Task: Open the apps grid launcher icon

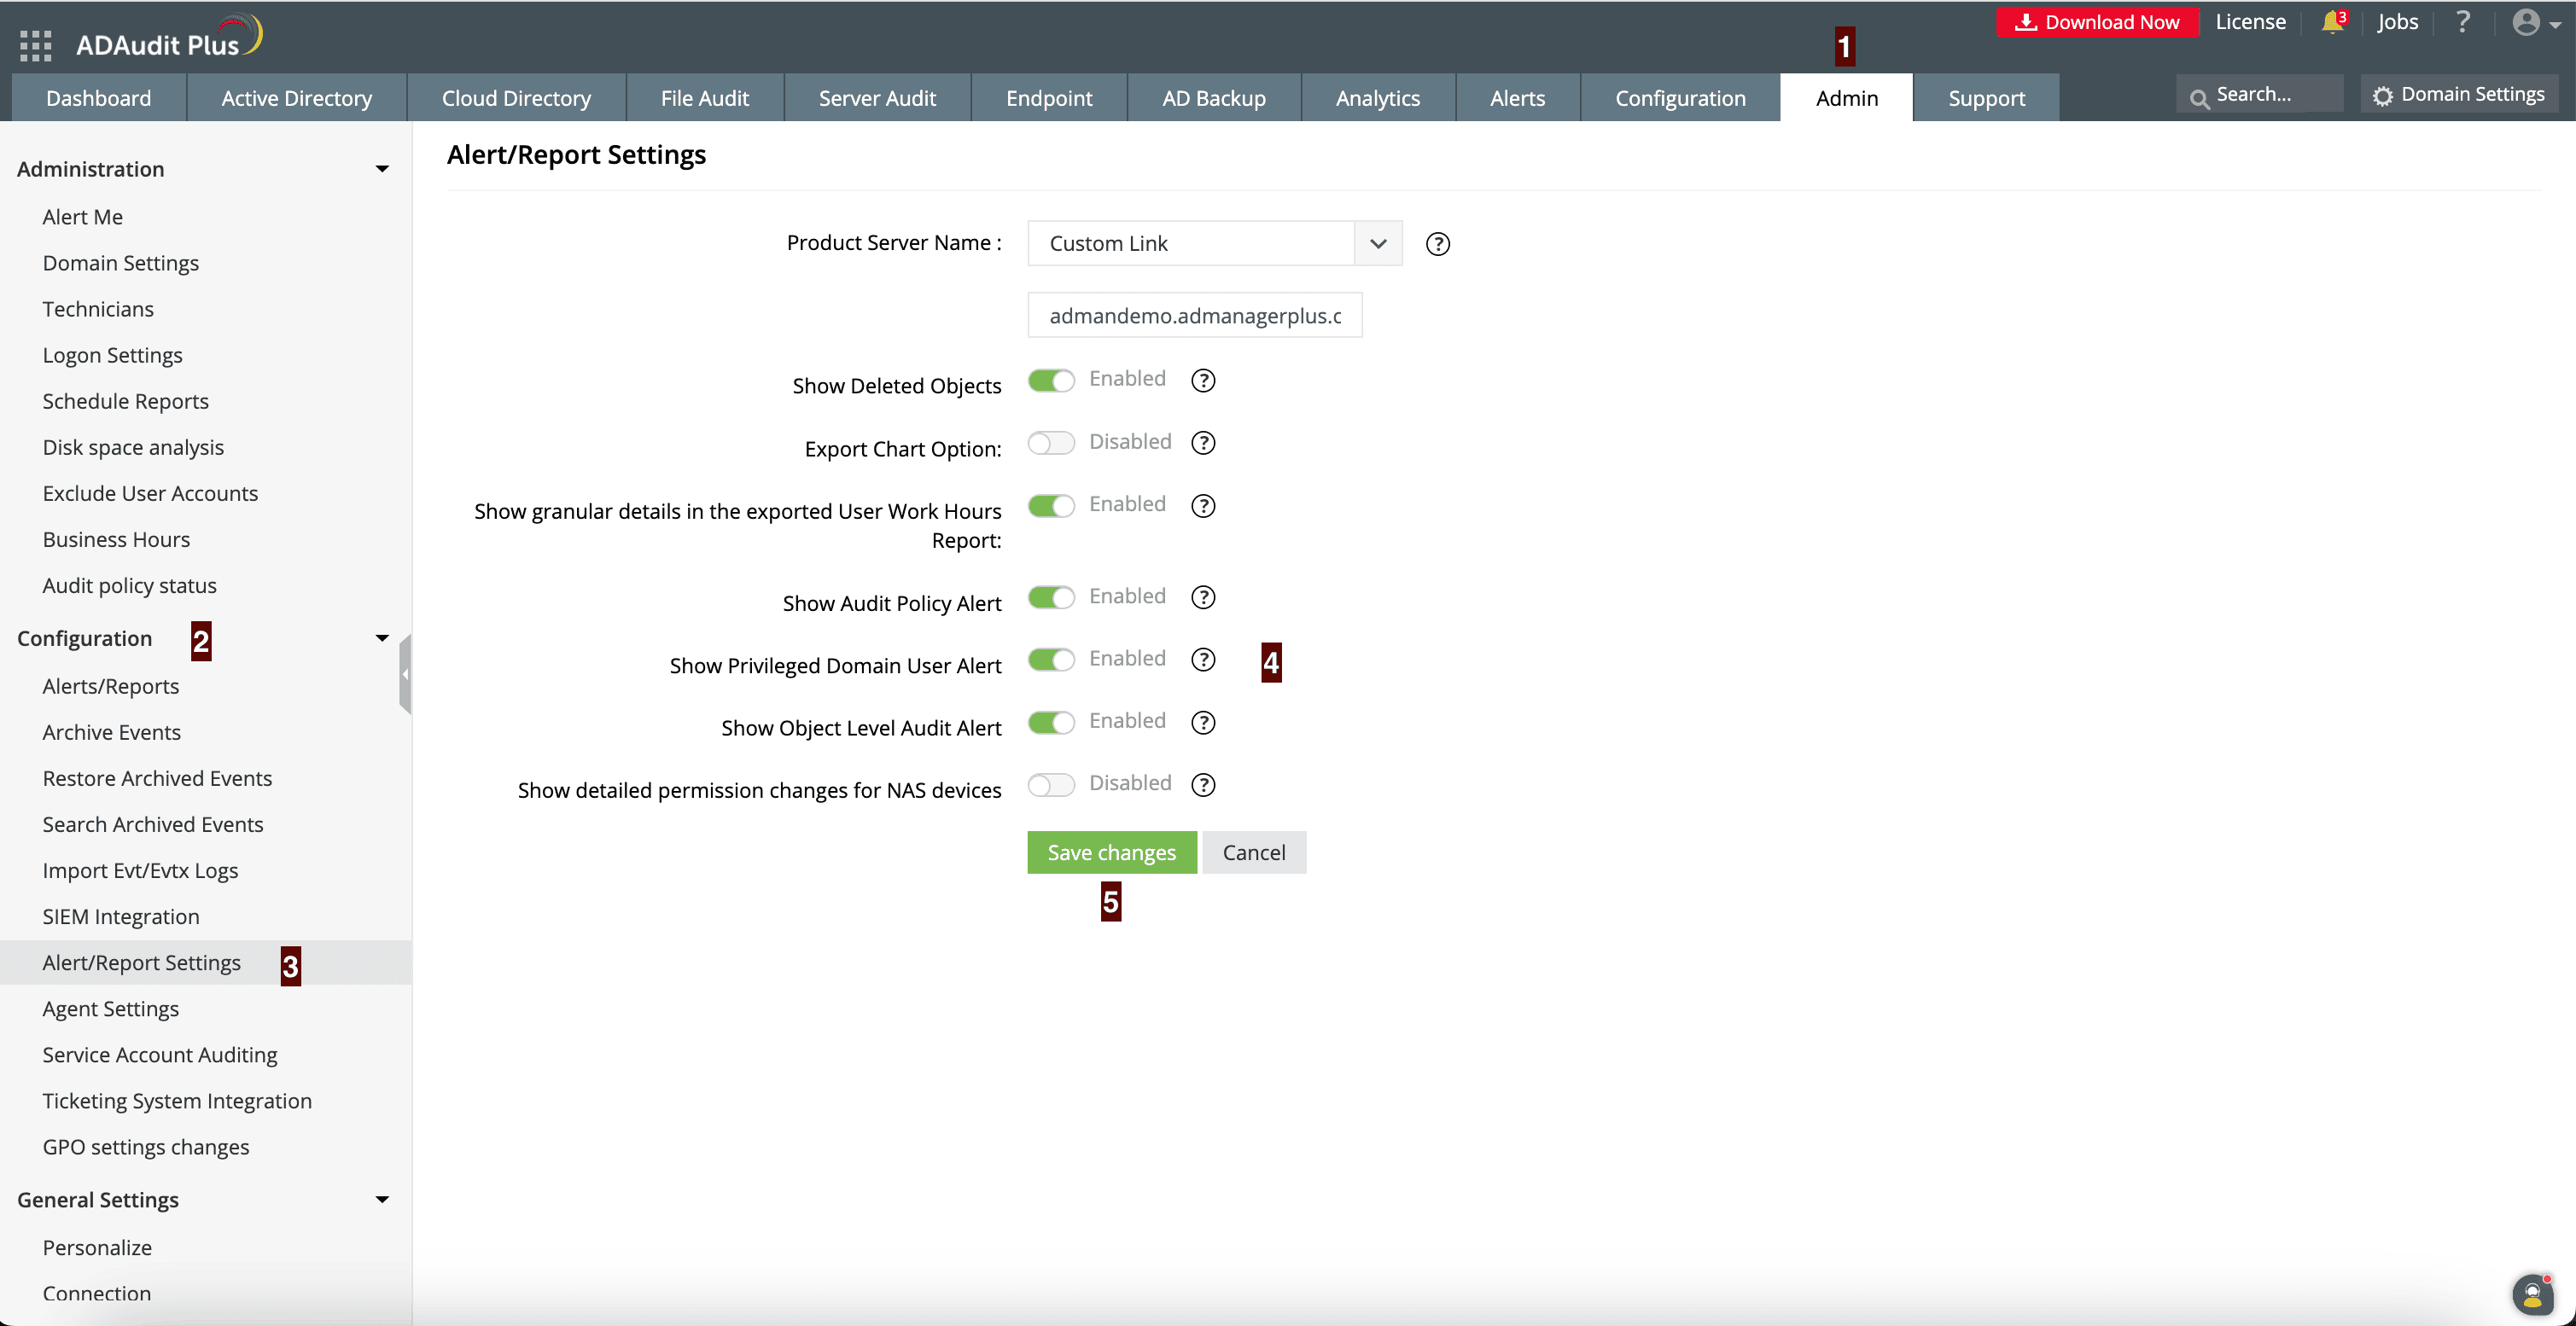Action: (x=35, y=45)
